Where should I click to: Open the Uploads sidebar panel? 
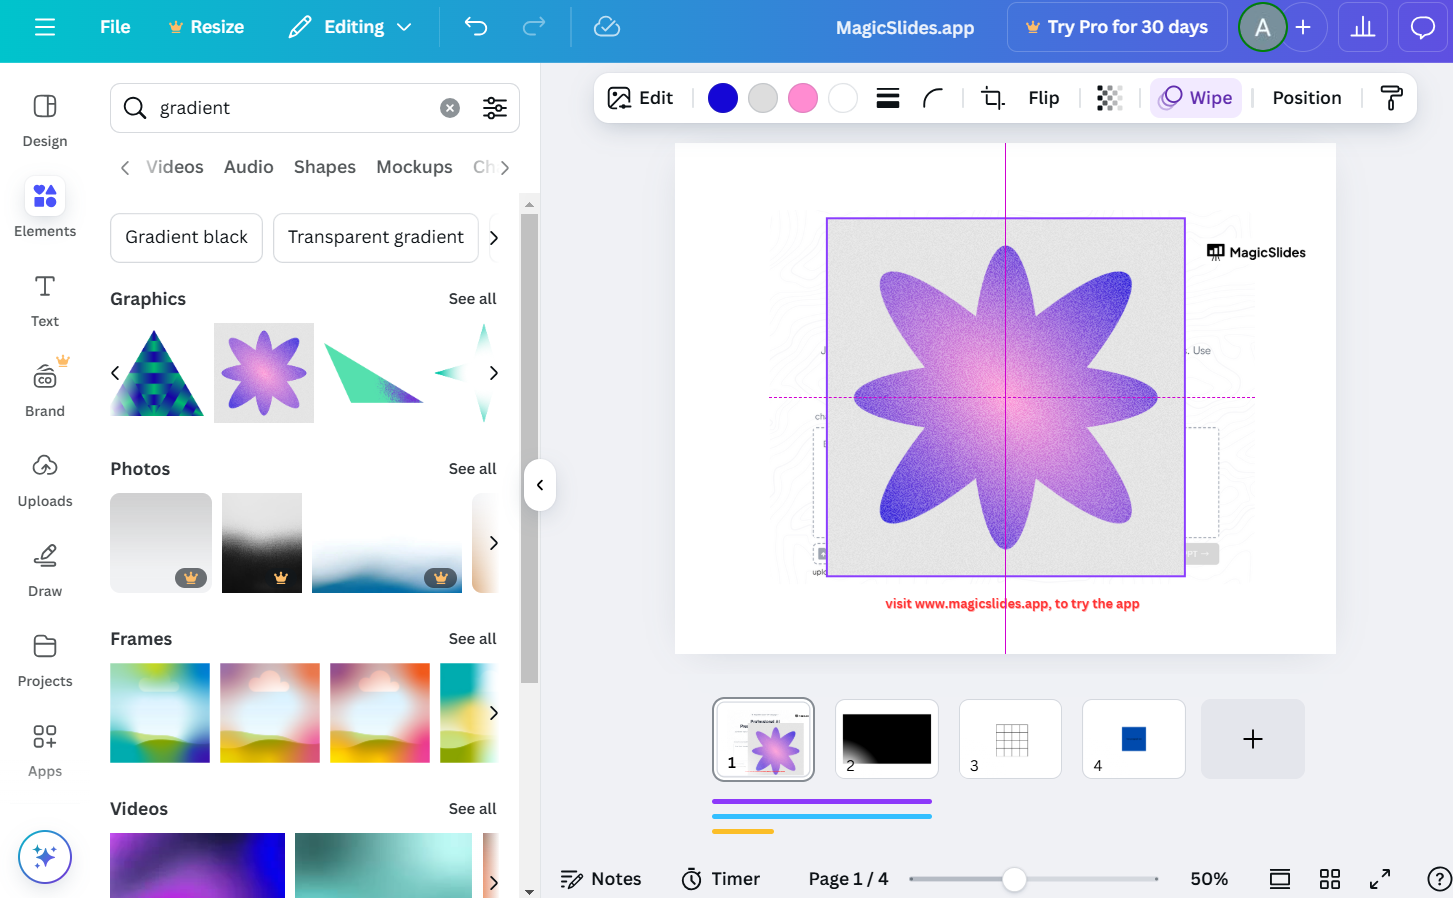tap(45, 480)
